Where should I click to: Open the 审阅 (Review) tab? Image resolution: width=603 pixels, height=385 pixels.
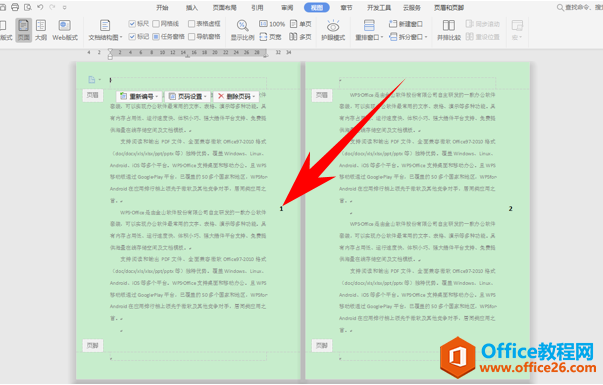point(287,7)
